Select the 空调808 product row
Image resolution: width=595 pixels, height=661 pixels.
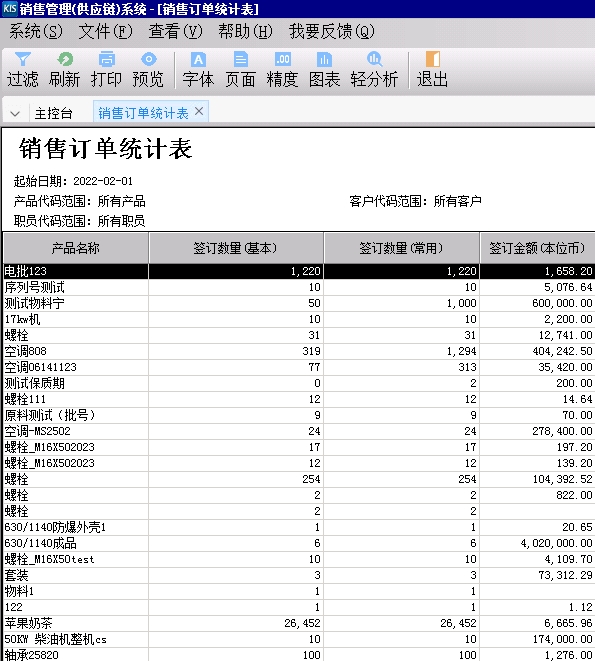(299, 351)
